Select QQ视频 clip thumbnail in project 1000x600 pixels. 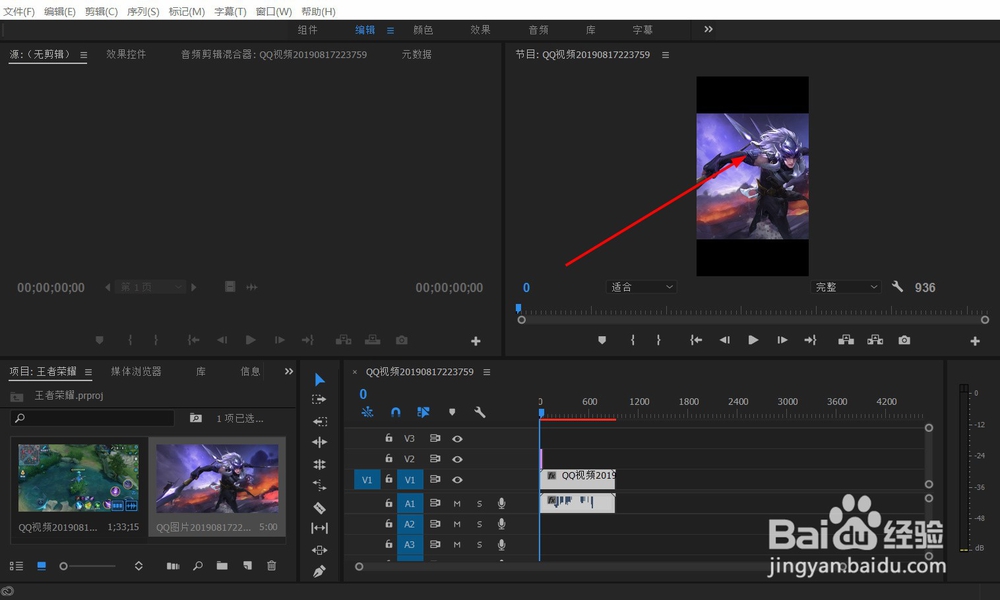click(78, 478)
